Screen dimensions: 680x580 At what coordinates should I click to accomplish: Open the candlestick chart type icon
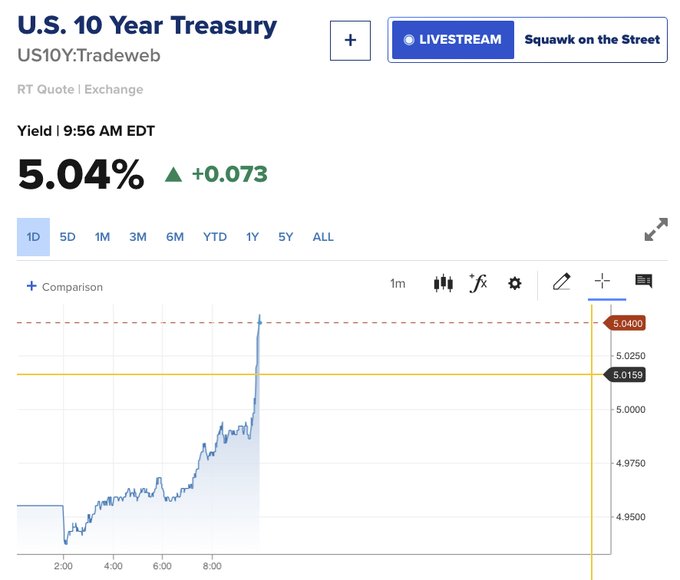pyautogui.click(x=443, y=283)
